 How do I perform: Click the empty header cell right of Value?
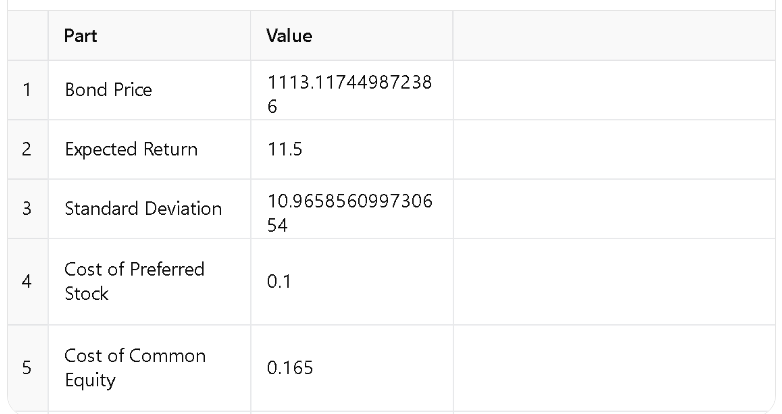tap(612, 36)
